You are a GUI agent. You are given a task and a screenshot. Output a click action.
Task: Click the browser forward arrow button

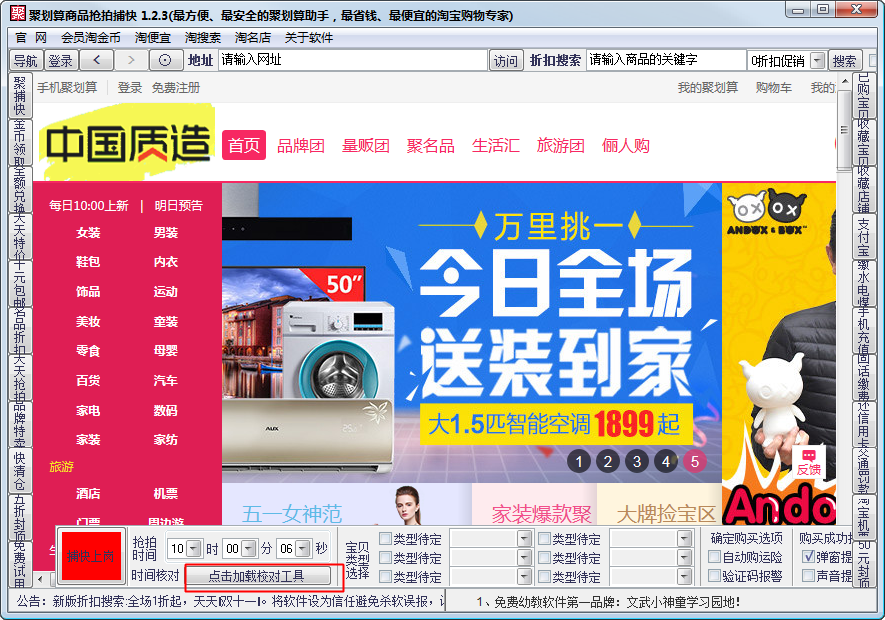click(131, 60)
